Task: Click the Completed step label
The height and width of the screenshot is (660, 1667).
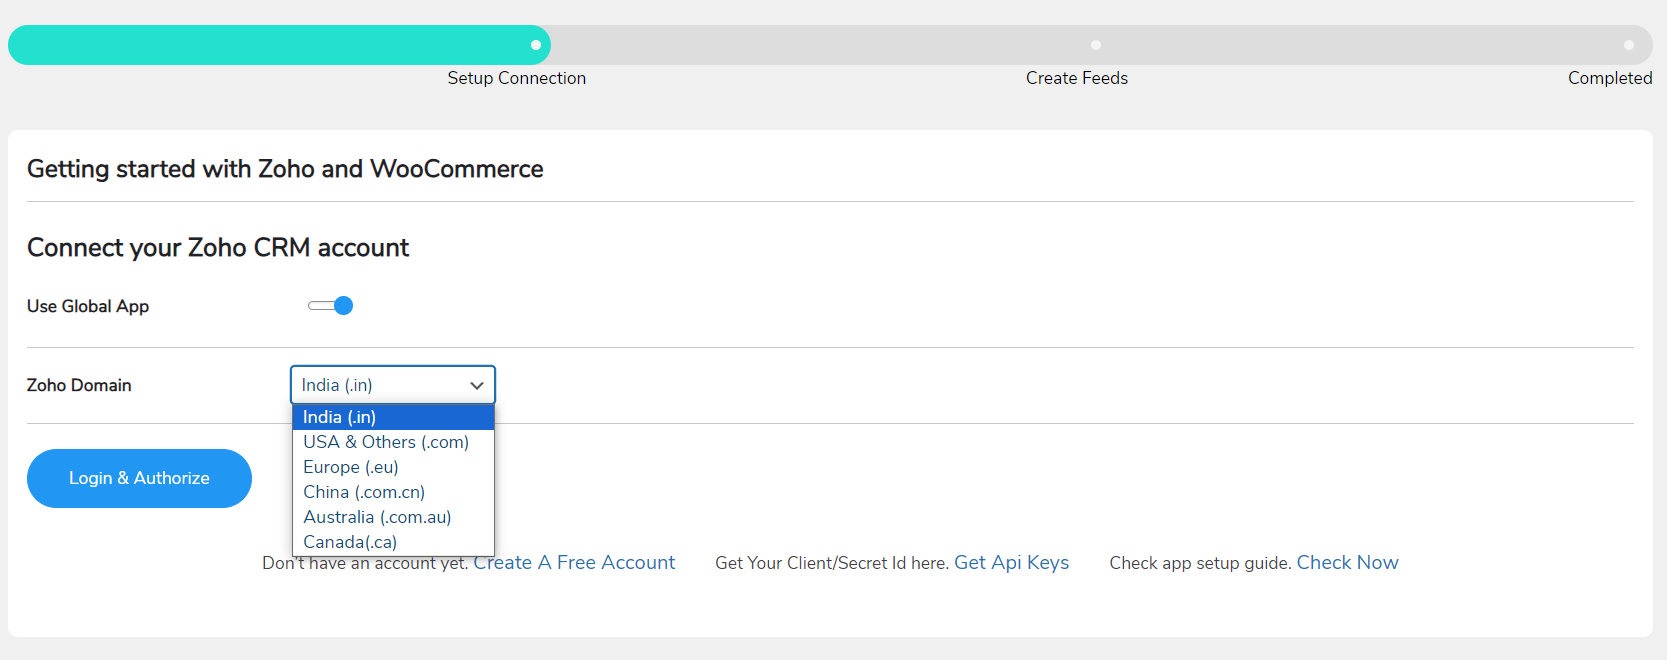Action: (x=1609, y=78)
